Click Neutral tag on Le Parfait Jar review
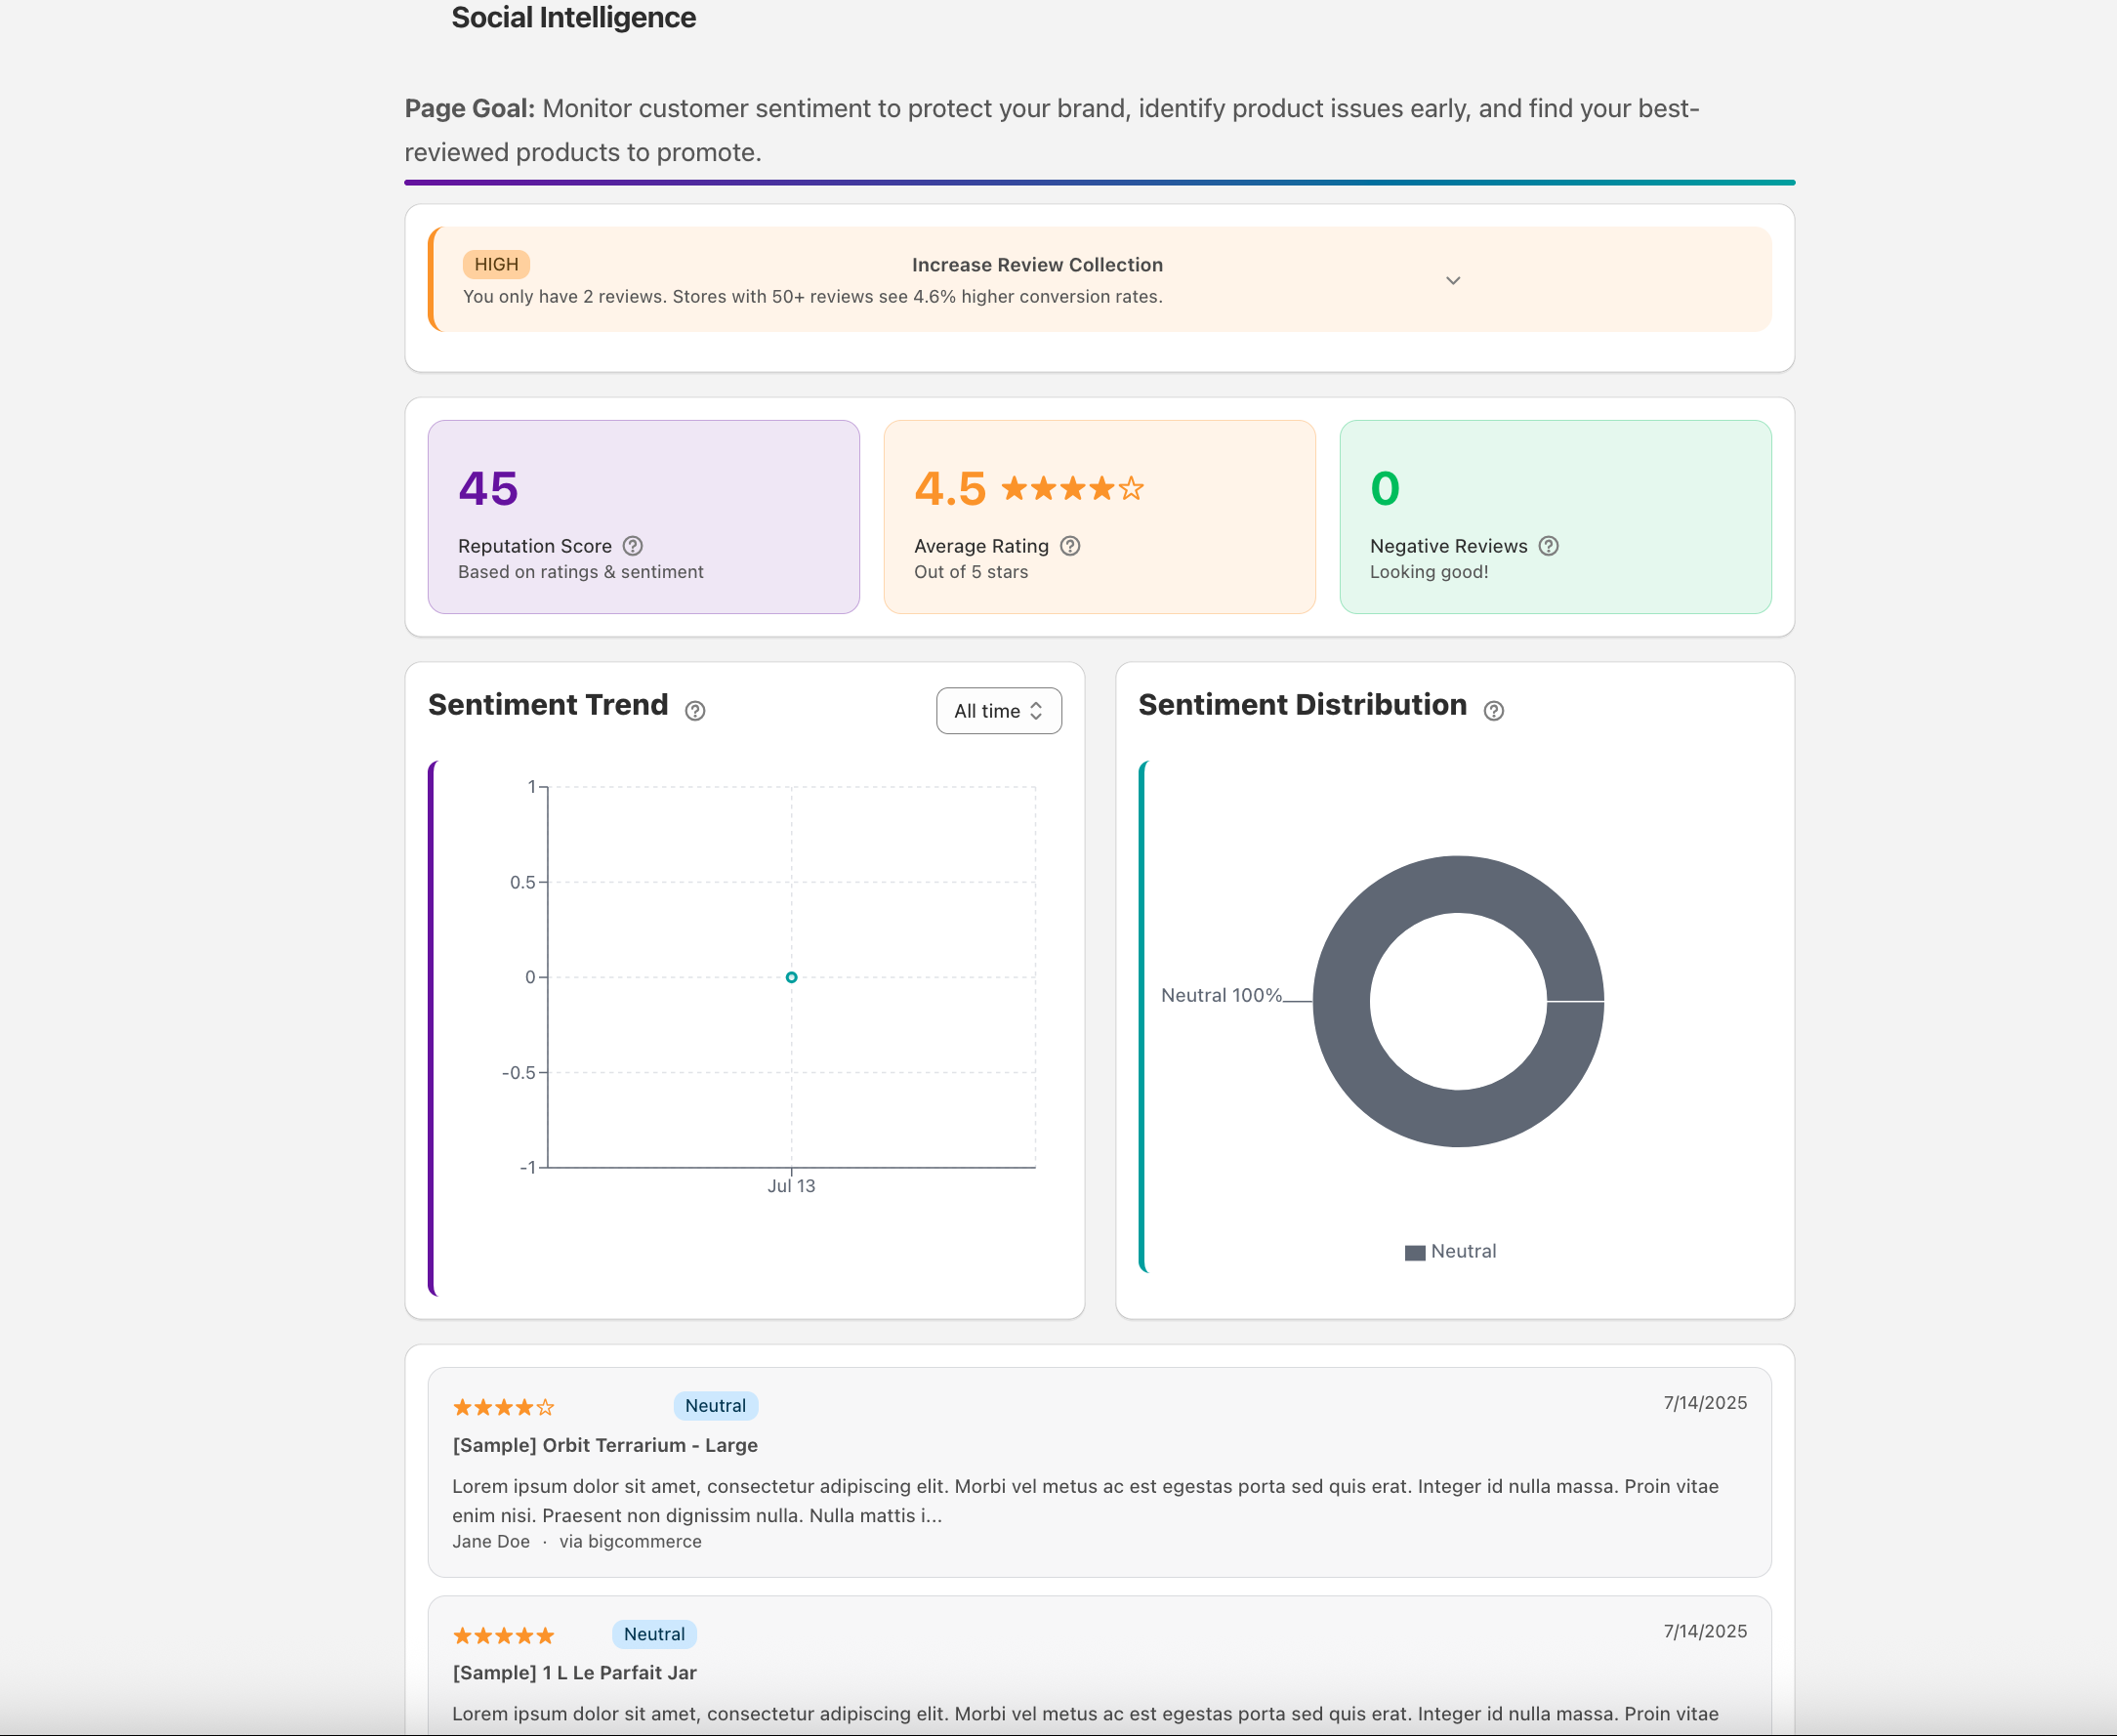This screenshot has height=1736, width=2117. click(x=654, y=1634)
